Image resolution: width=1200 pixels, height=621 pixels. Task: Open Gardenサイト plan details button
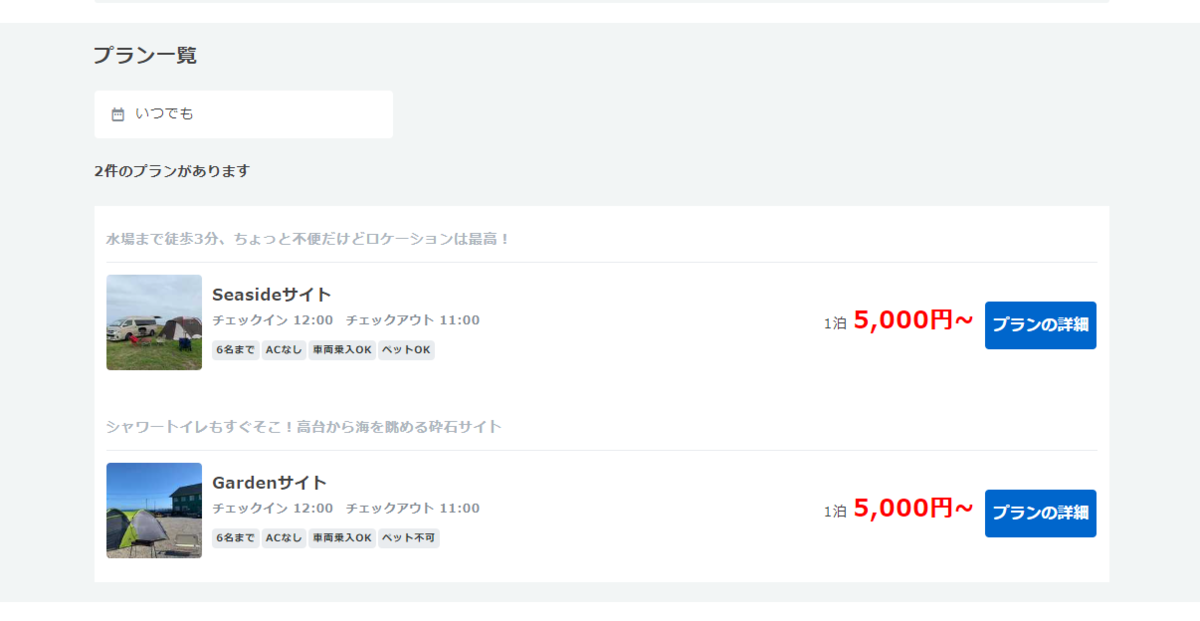coord(1040,513)
